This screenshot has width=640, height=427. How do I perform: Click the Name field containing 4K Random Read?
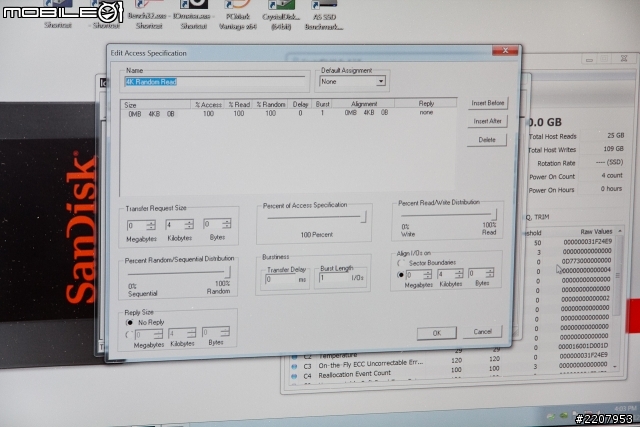click(215, 82)
